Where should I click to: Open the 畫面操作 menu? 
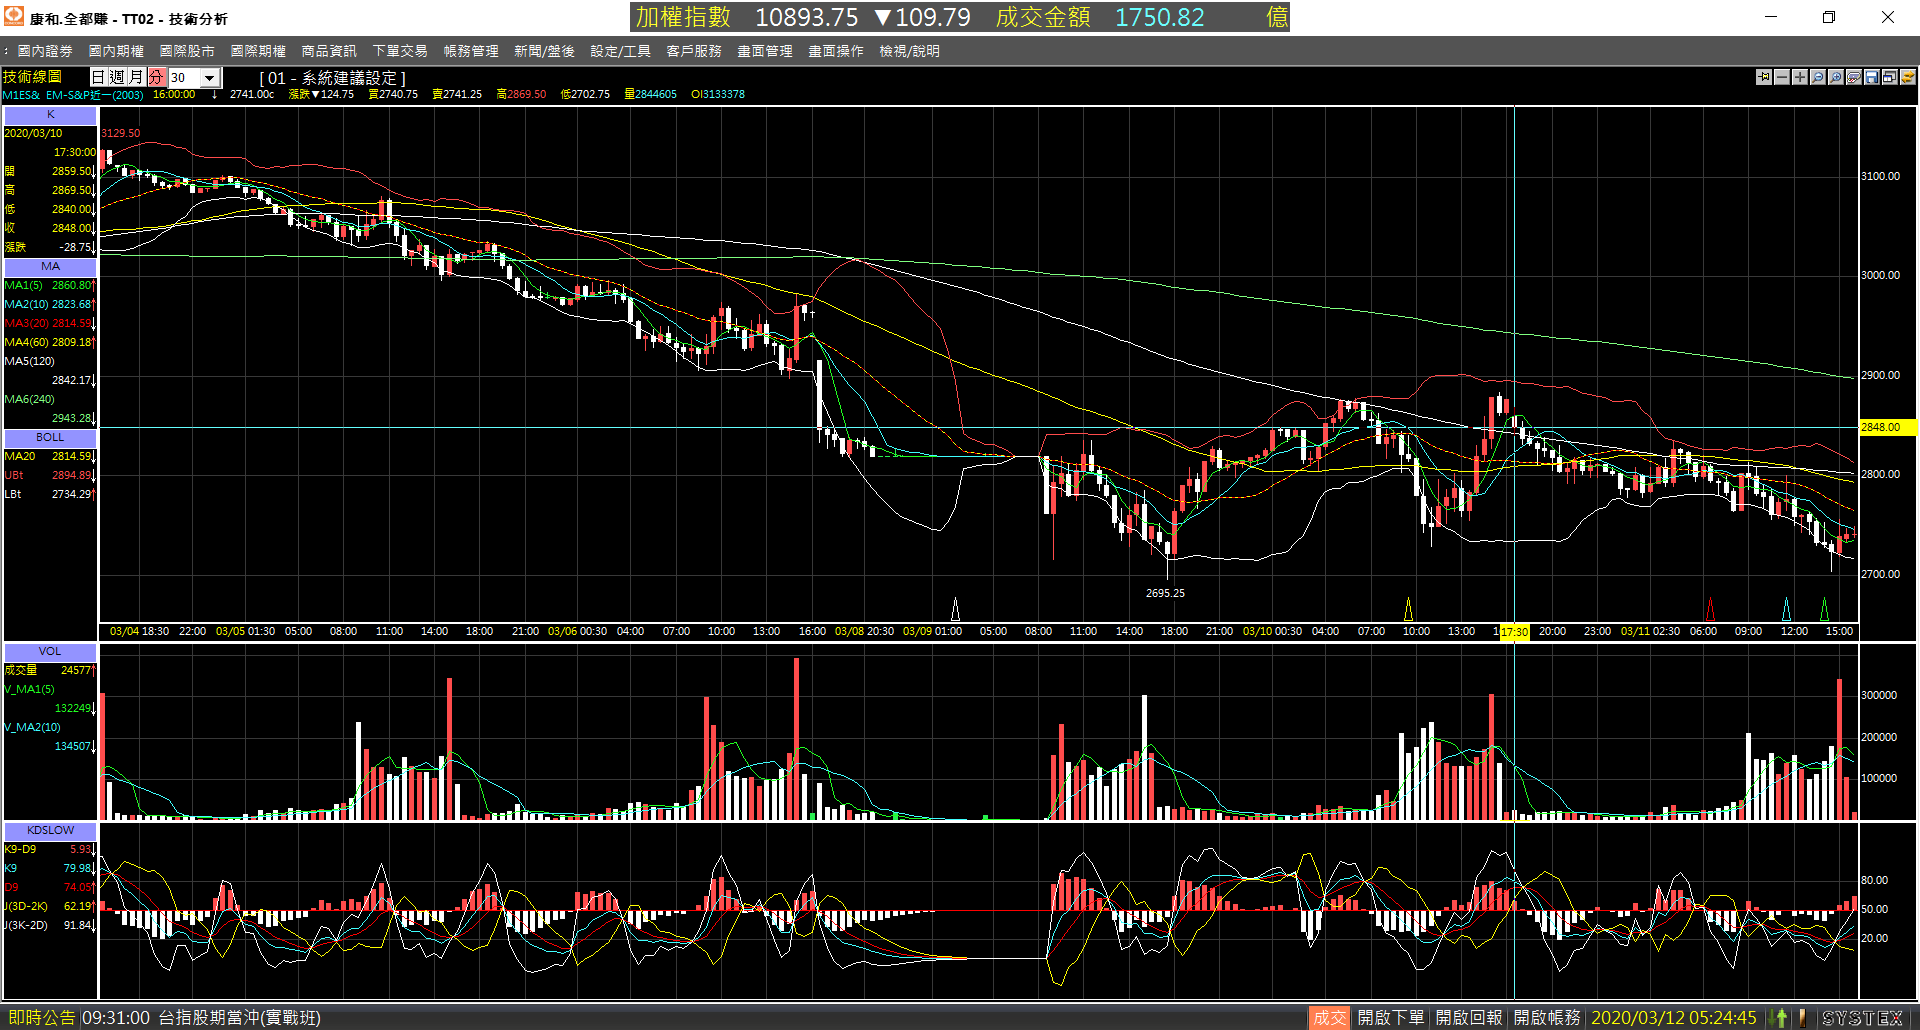[x=836, y=51]
